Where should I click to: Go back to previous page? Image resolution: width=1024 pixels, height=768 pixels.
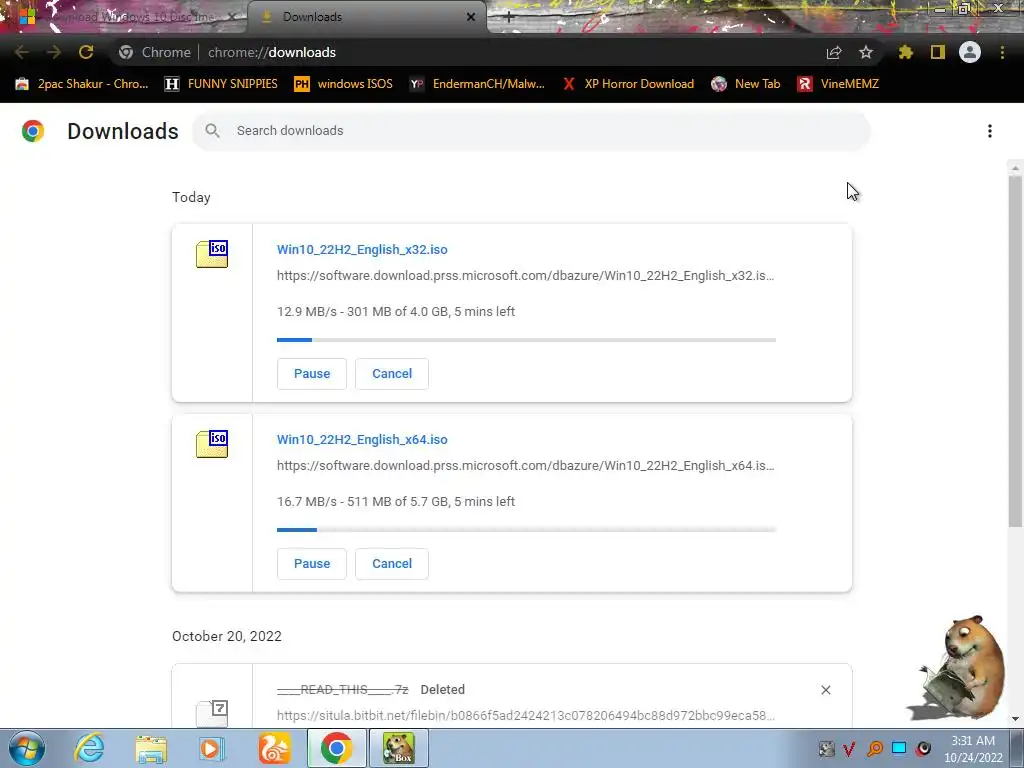click(x=22, y=52)
